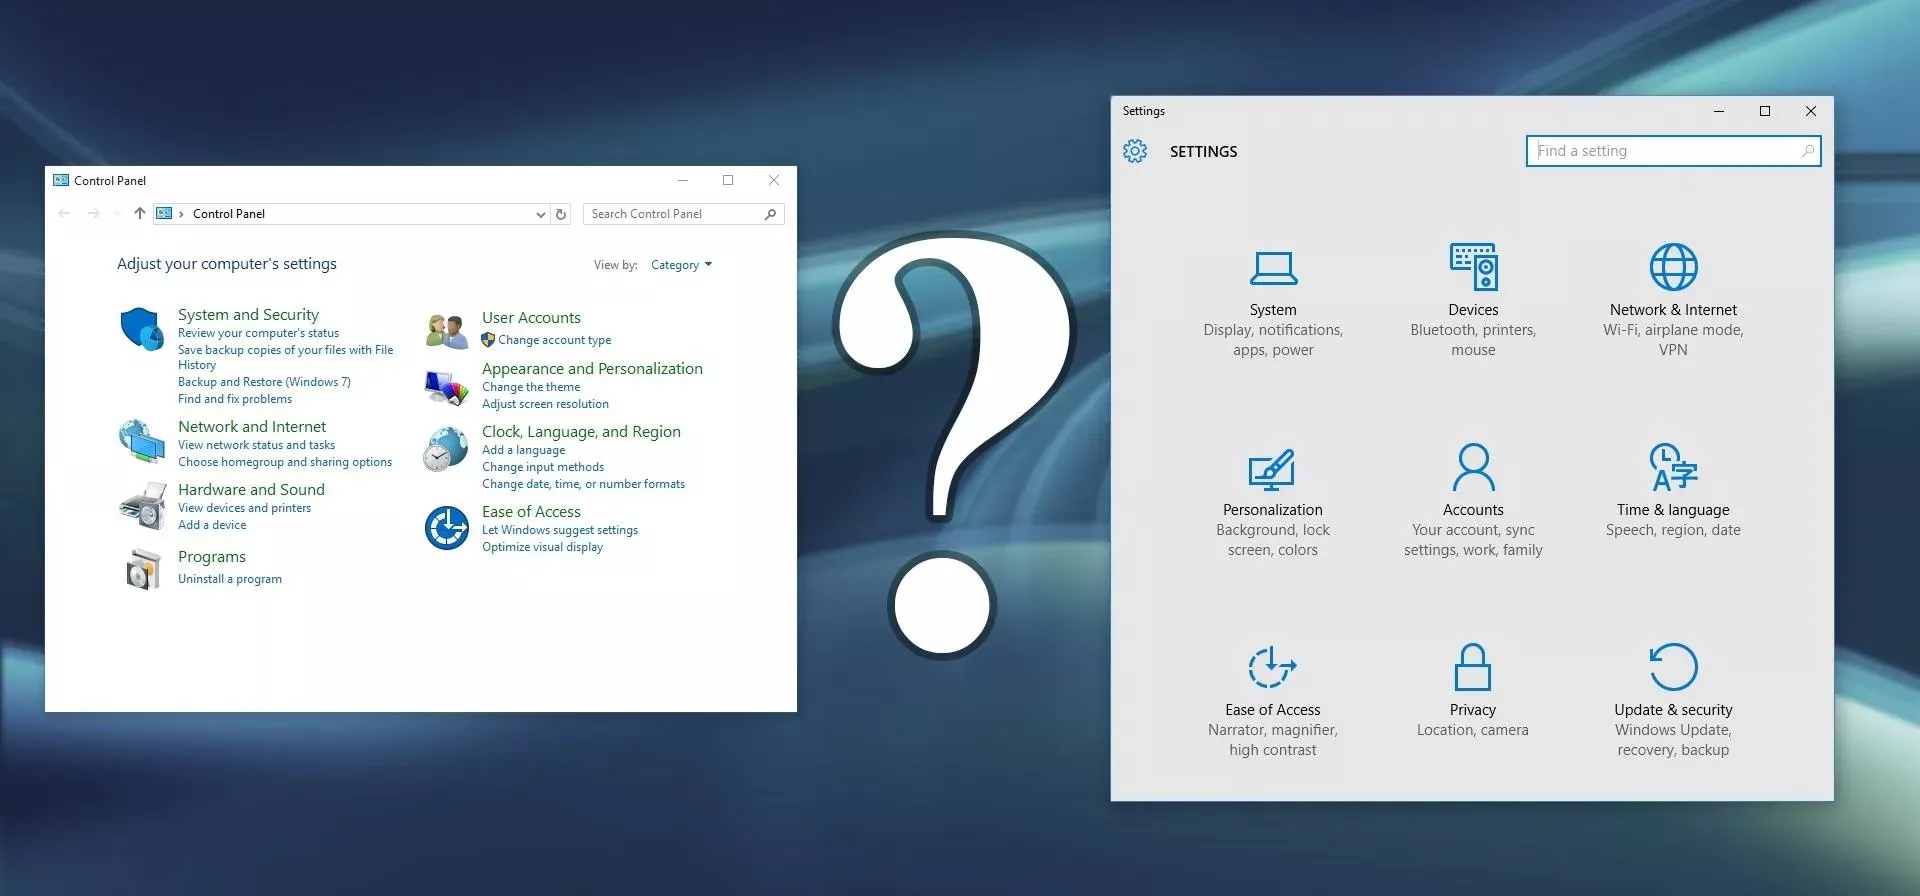Viewport: 1920px width, 896px height.
Task: Open the Update & security icon
Action: tap(1673, 667)
